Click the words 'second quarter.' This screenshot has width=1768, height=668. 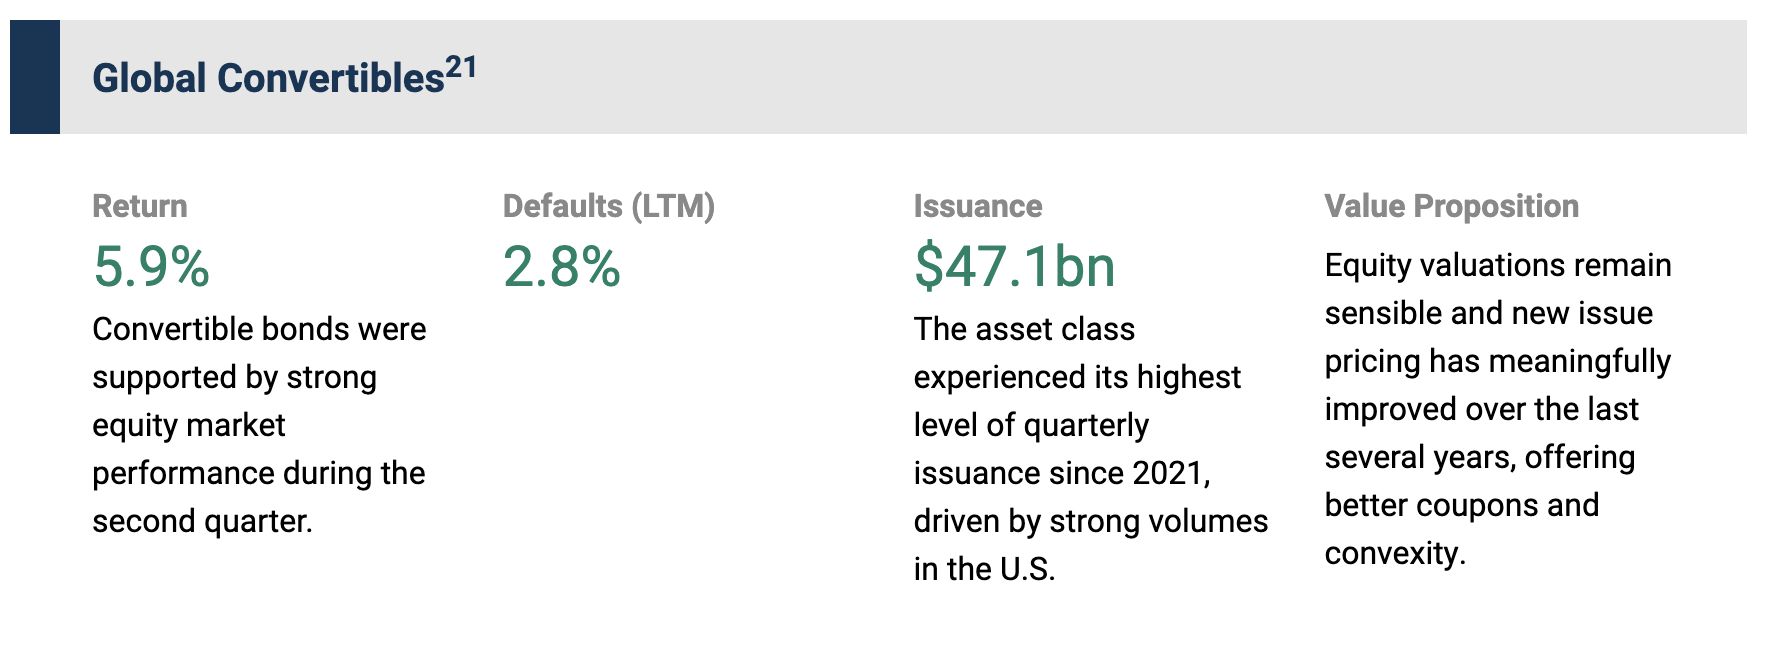[x=202, y=521]
